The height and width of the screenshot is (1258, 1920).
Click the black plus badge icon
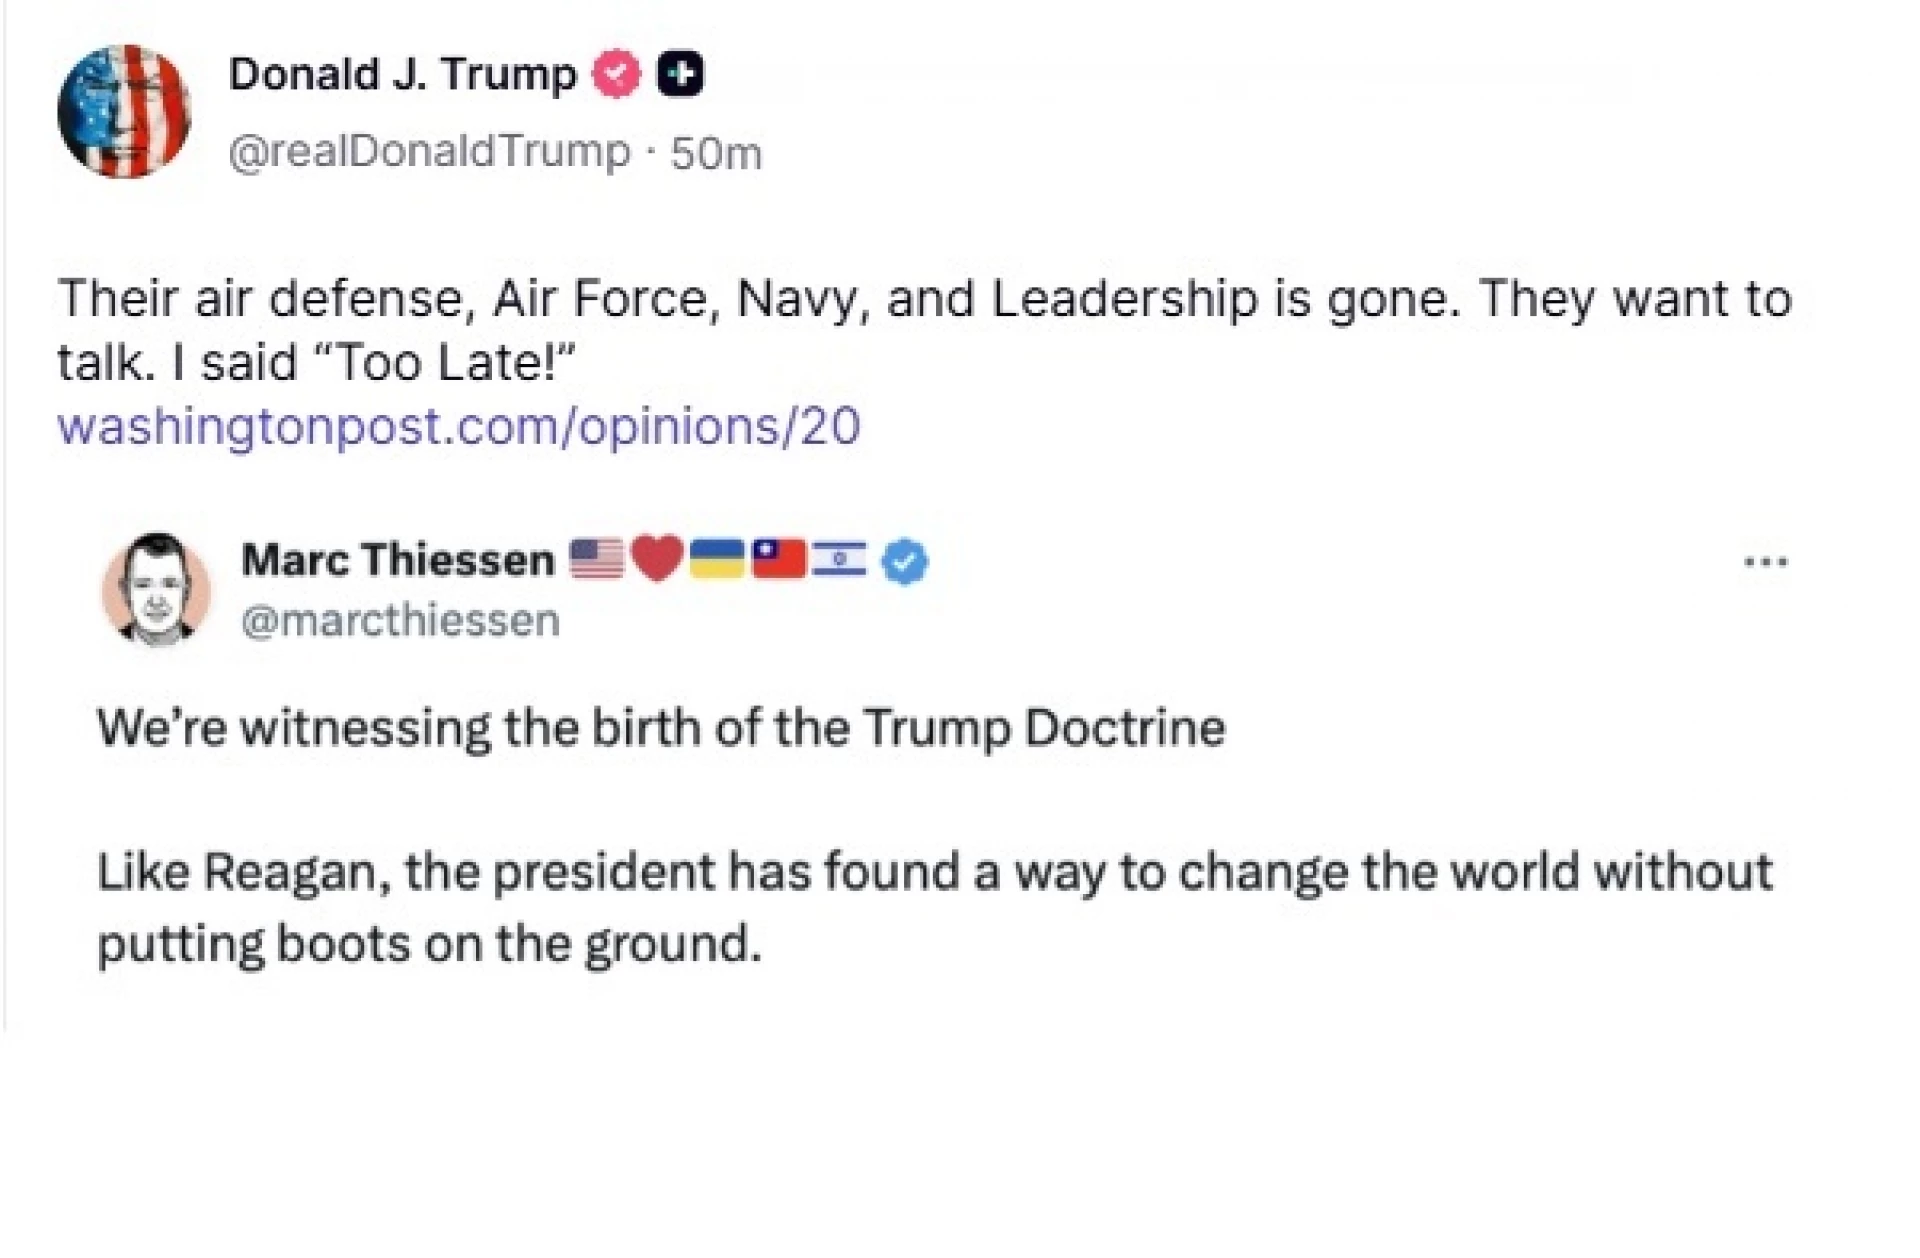[x=680, y=75]
